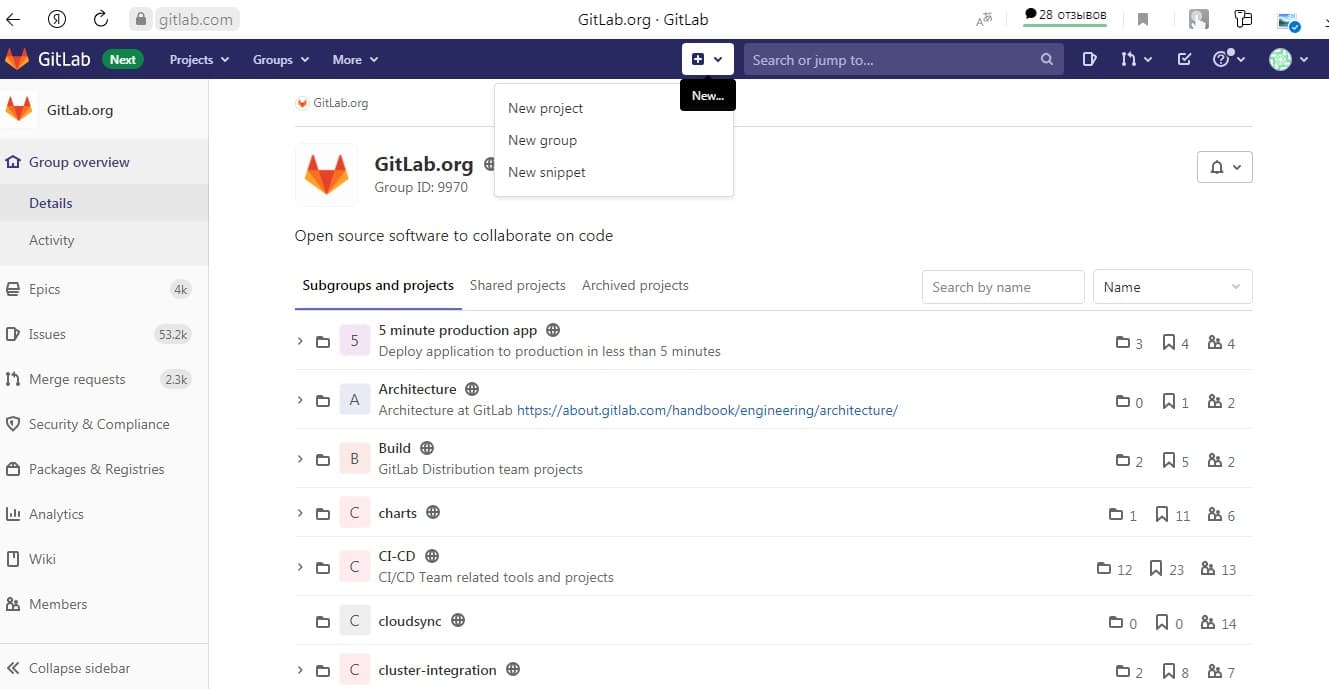This screenshot has width=1329, height=689.
Task: Expand the CI-CD subgroup
Action: coord(300,568)
